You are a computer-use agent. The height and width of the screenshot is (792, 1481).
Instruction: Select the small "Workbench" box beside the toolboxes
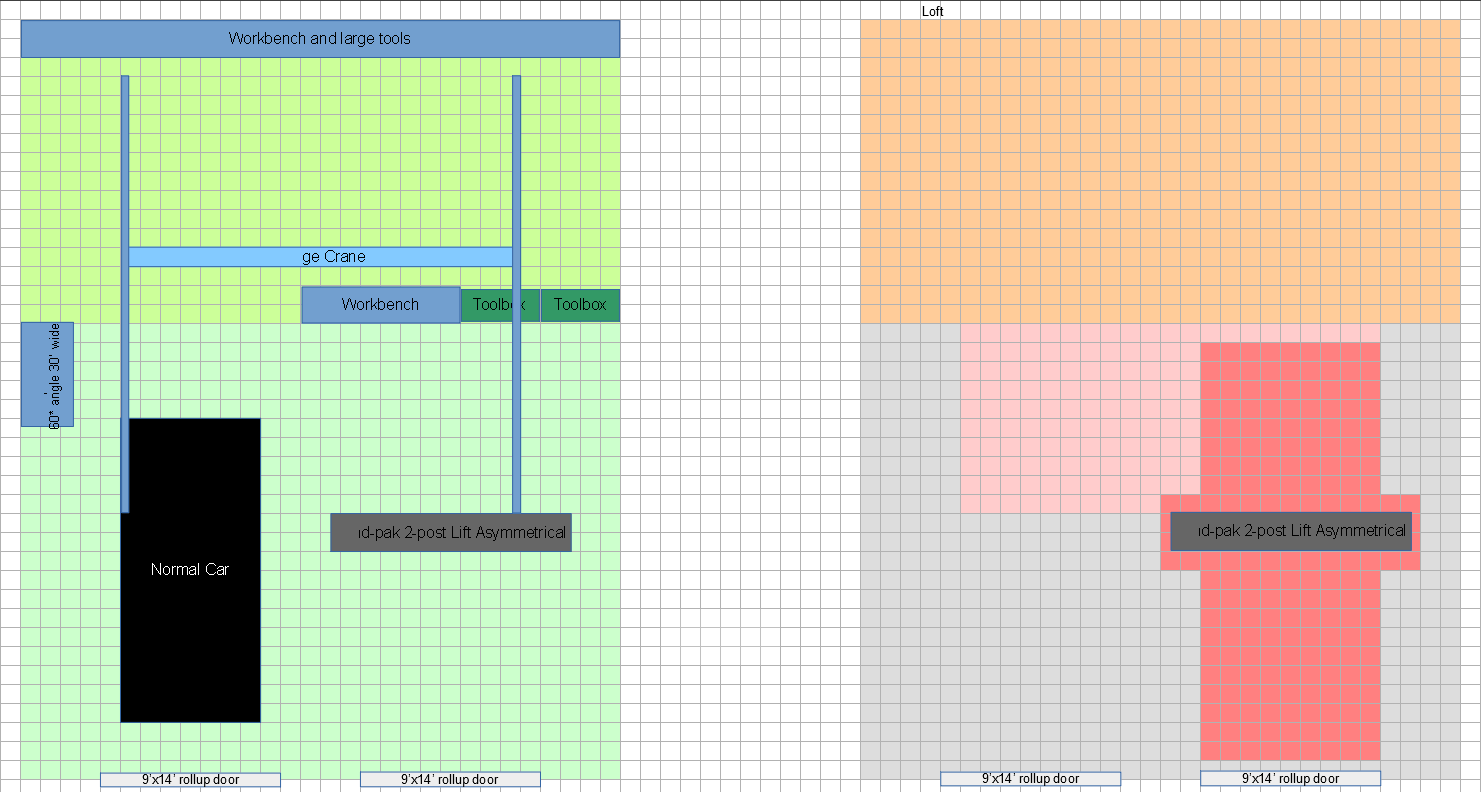coord(380,305)
